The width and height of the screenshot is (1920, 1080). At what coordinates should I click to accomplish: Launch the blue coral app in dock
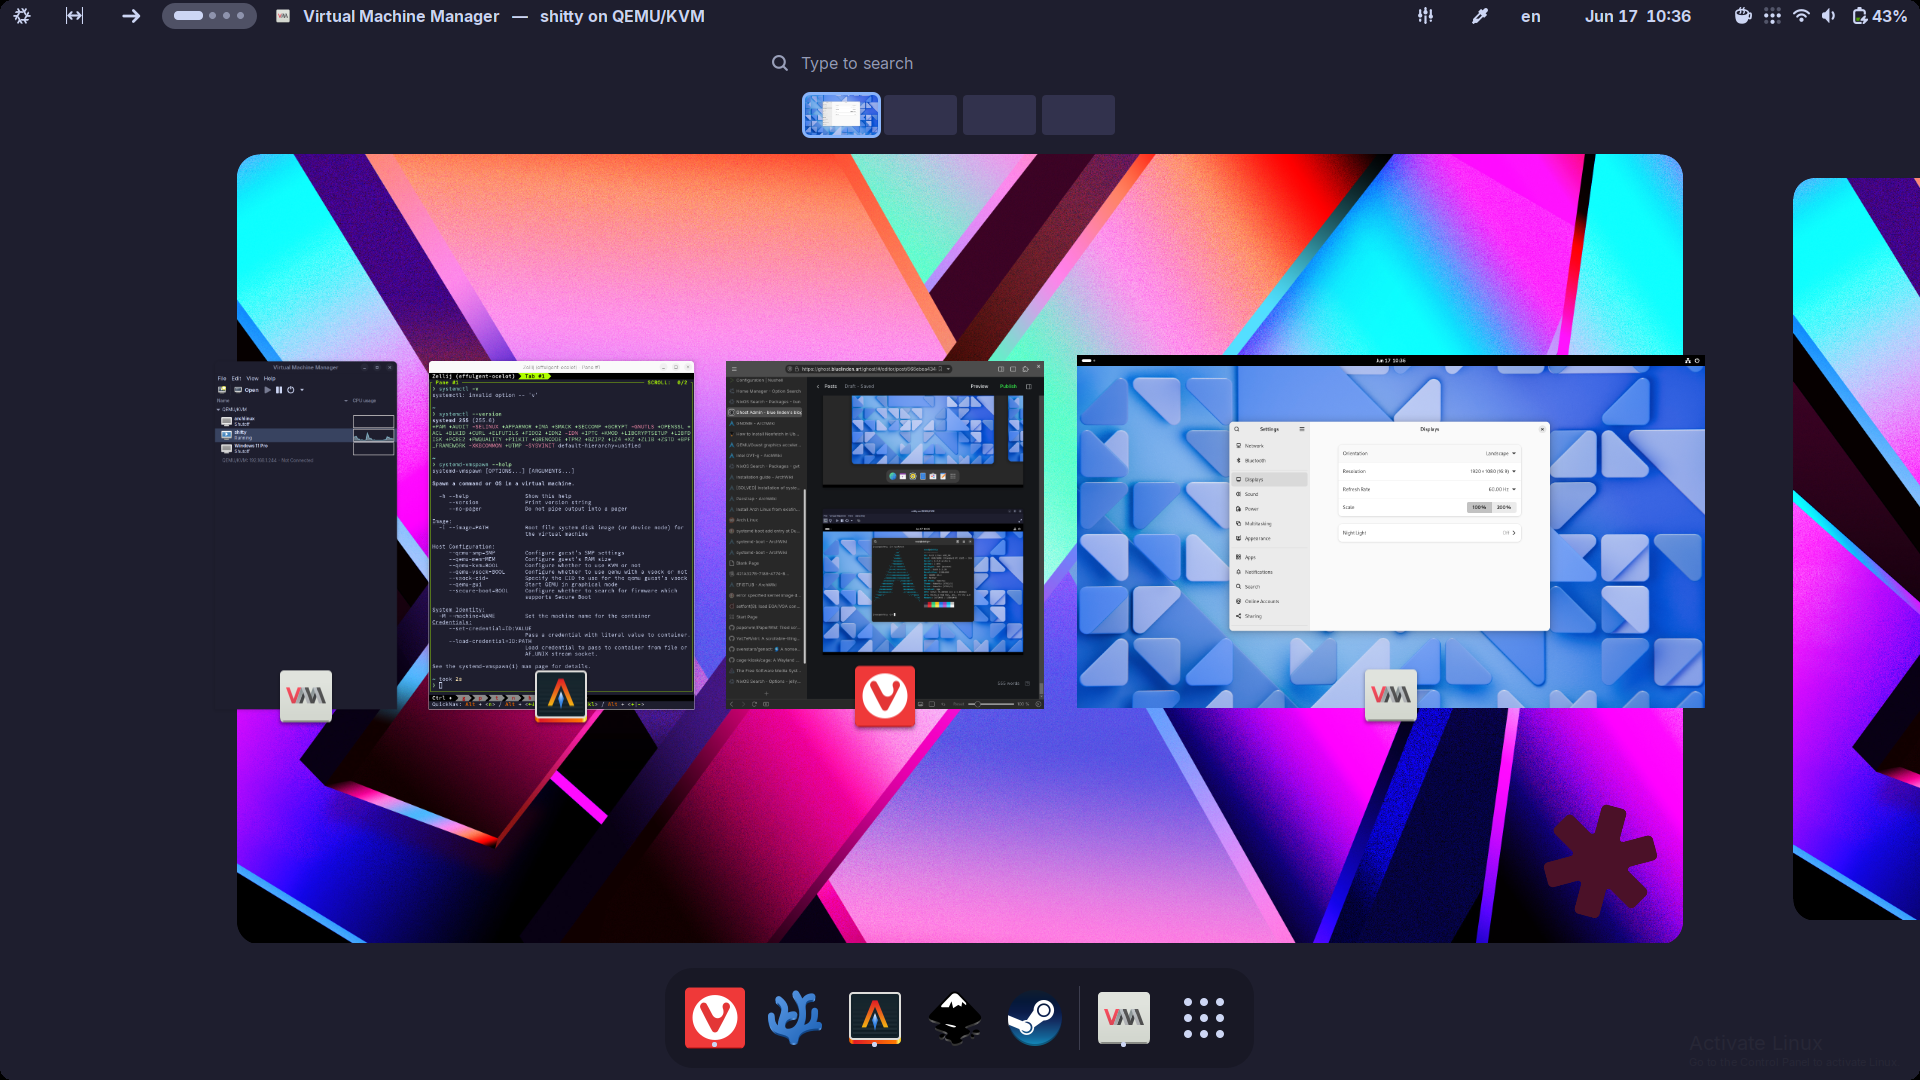tap(795, 1018)
